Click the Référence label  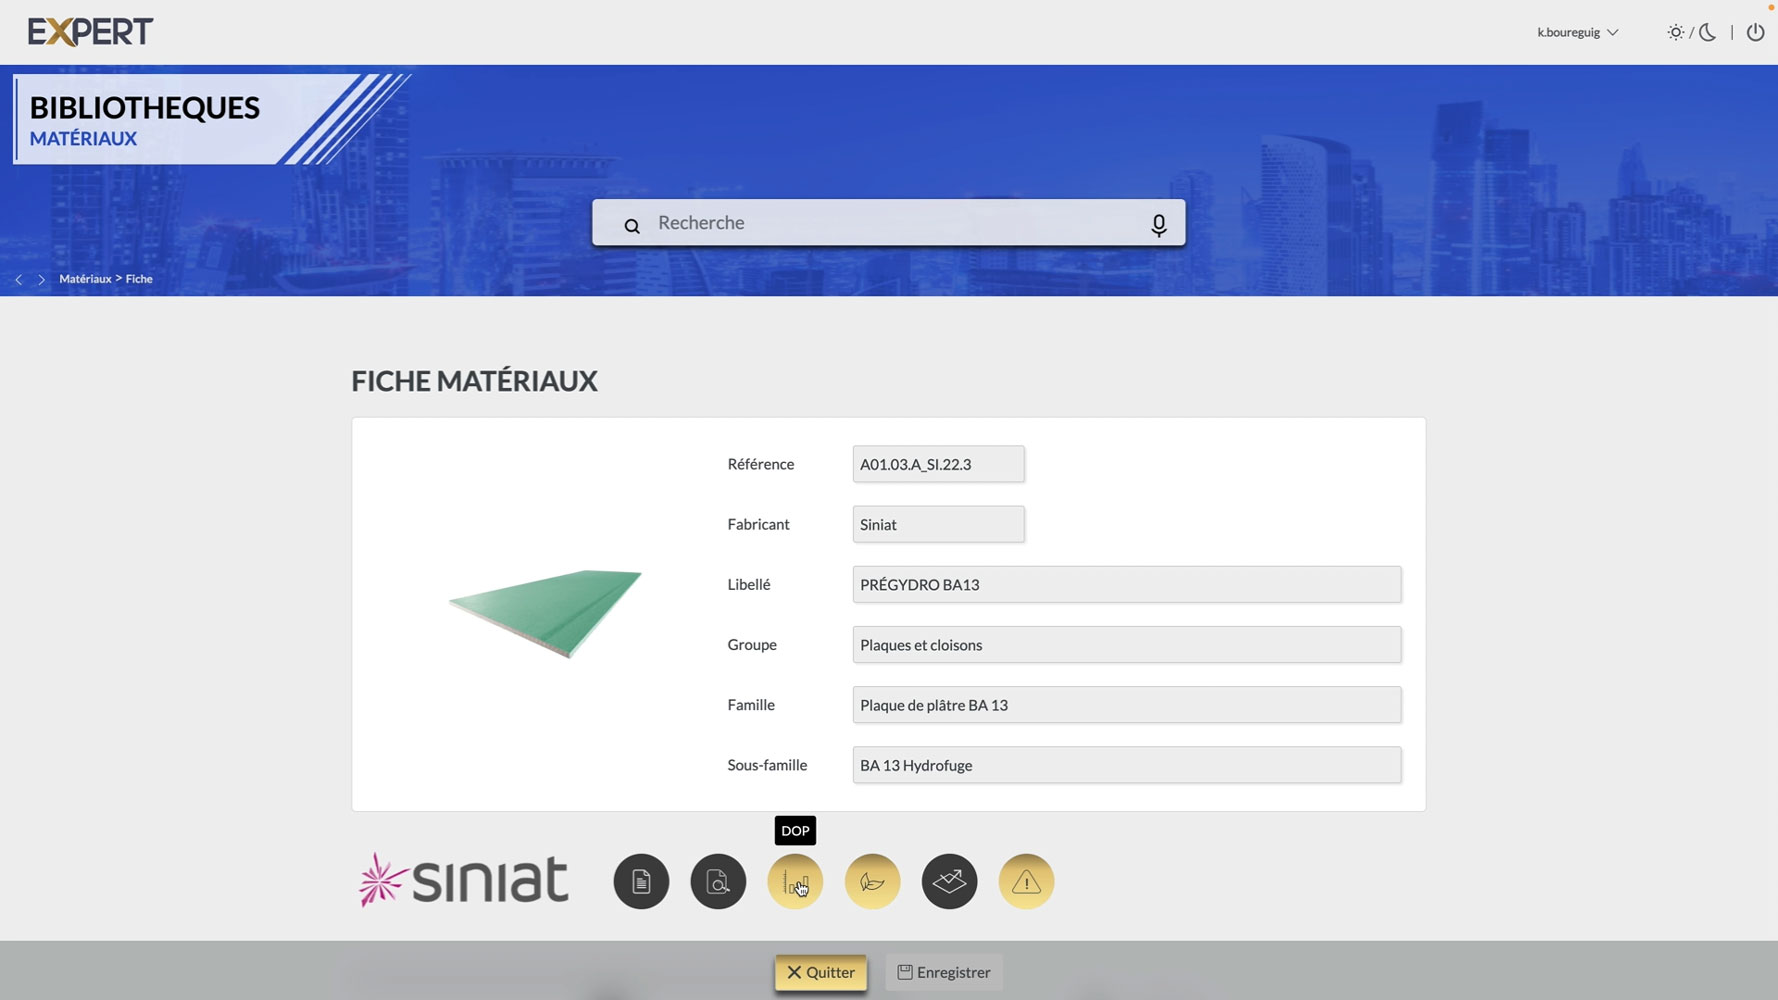pos(761,464)
